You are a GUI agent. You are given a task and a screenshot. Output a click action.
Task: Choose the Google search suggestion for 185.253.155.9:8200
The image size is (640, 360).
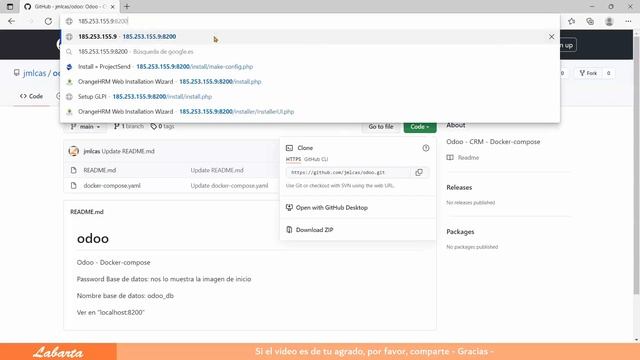click(310, 52)
